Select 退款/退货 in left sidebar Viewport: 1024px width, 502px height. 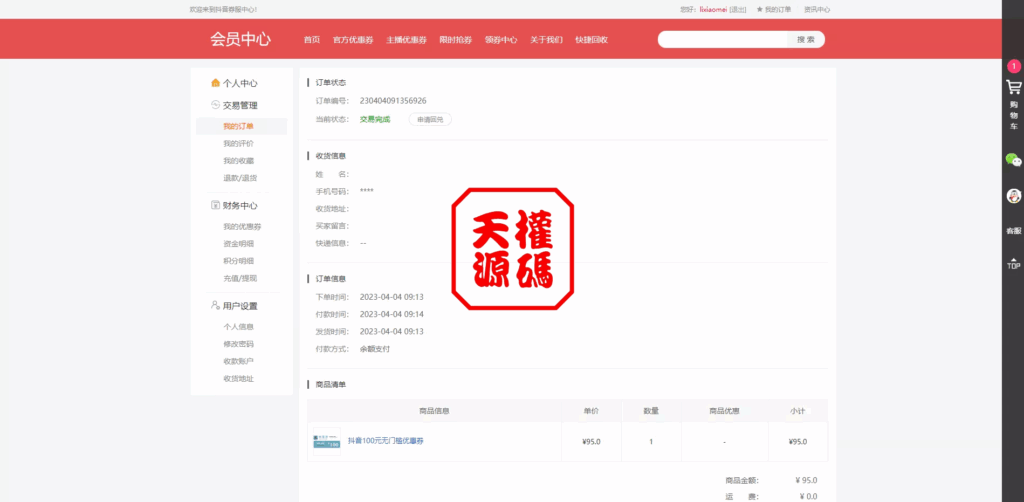(x=240, y=178)
